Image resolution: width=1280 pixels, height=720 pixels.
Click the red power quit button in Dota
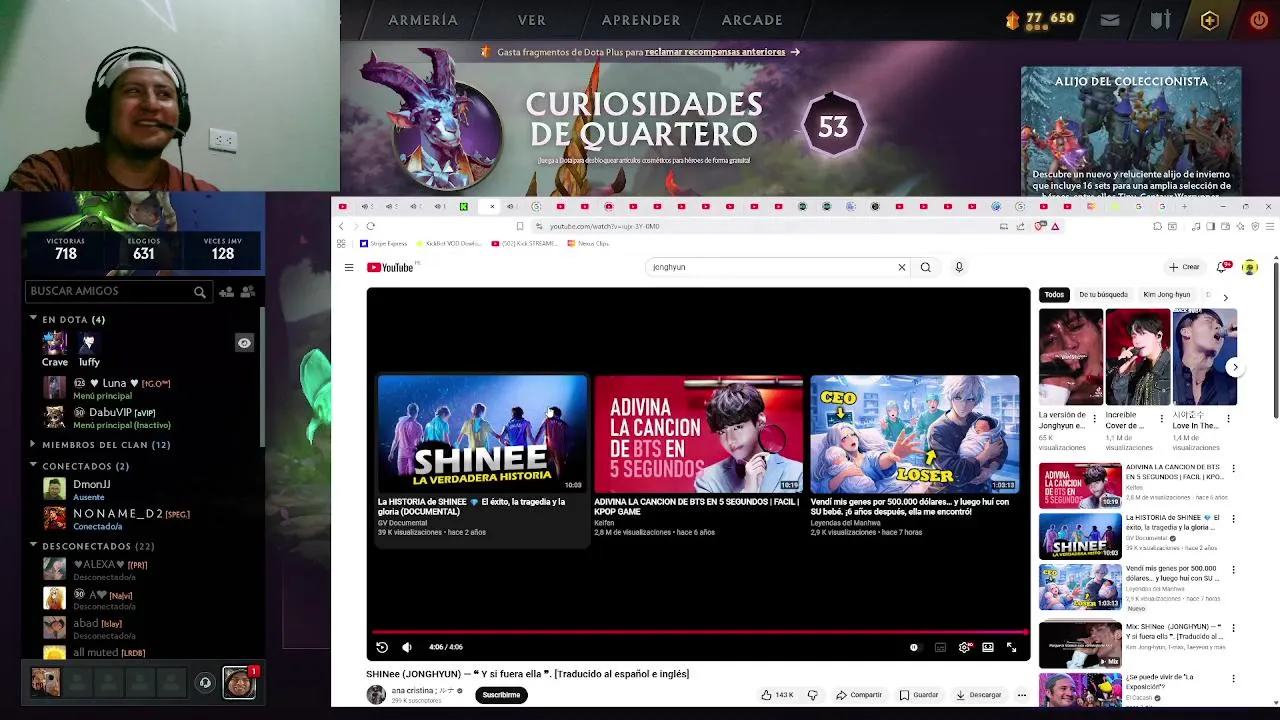coord(1259,20)
